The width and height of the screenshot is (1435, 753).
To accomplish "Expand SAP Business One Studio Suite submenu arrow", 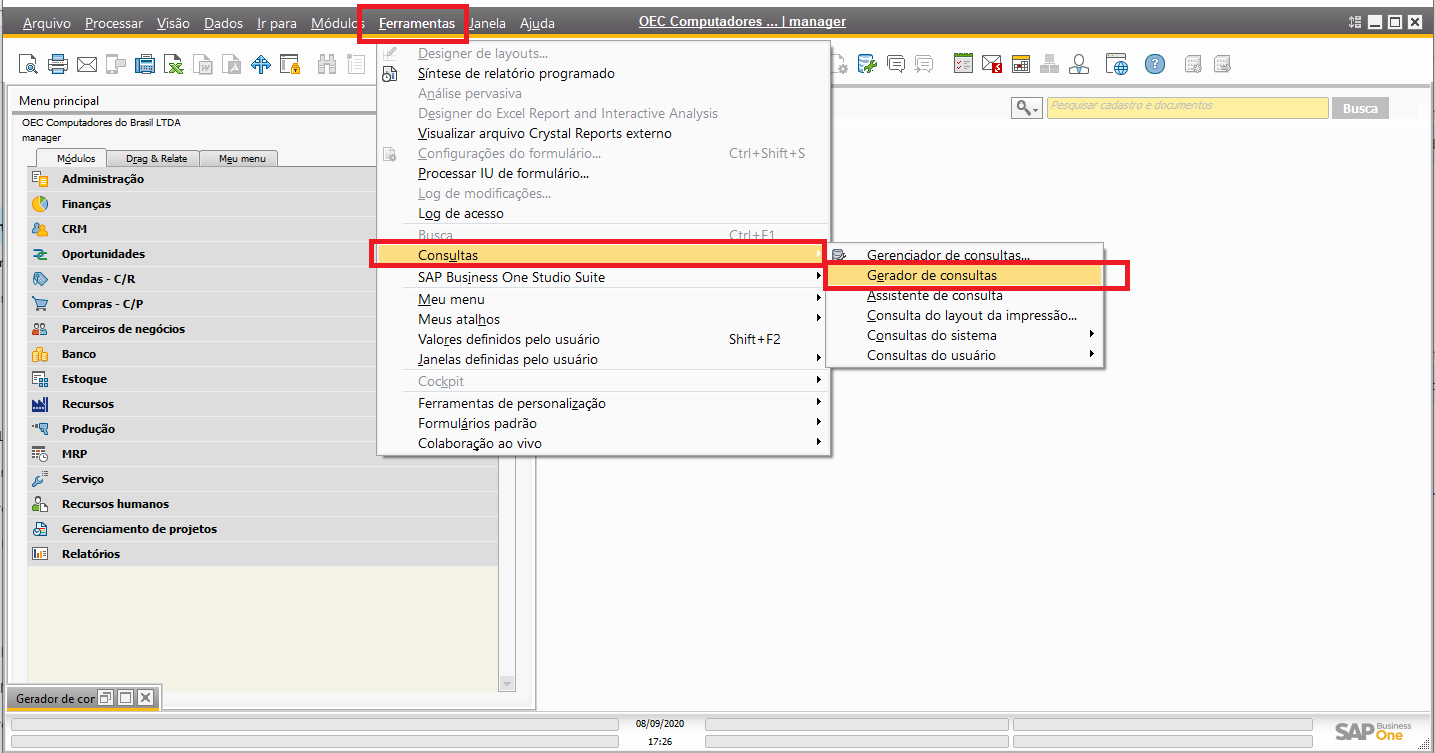I will [x=818, y=277].
